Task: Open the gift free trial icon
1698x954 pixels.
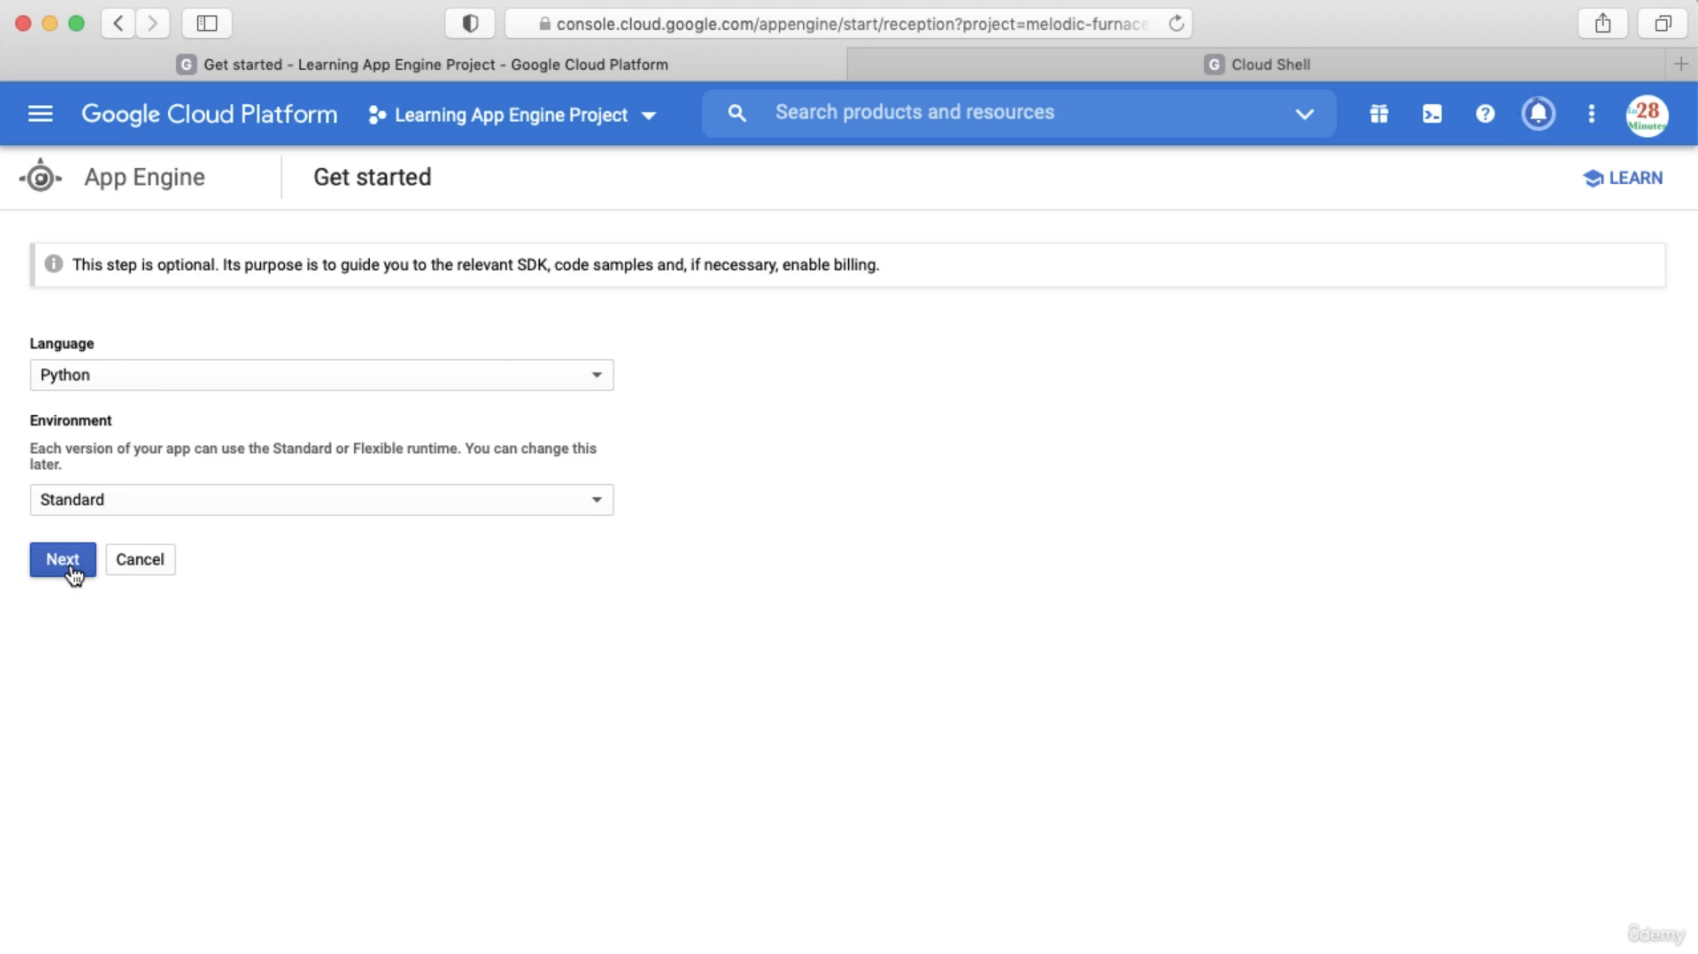Action: pos(1379,114)
